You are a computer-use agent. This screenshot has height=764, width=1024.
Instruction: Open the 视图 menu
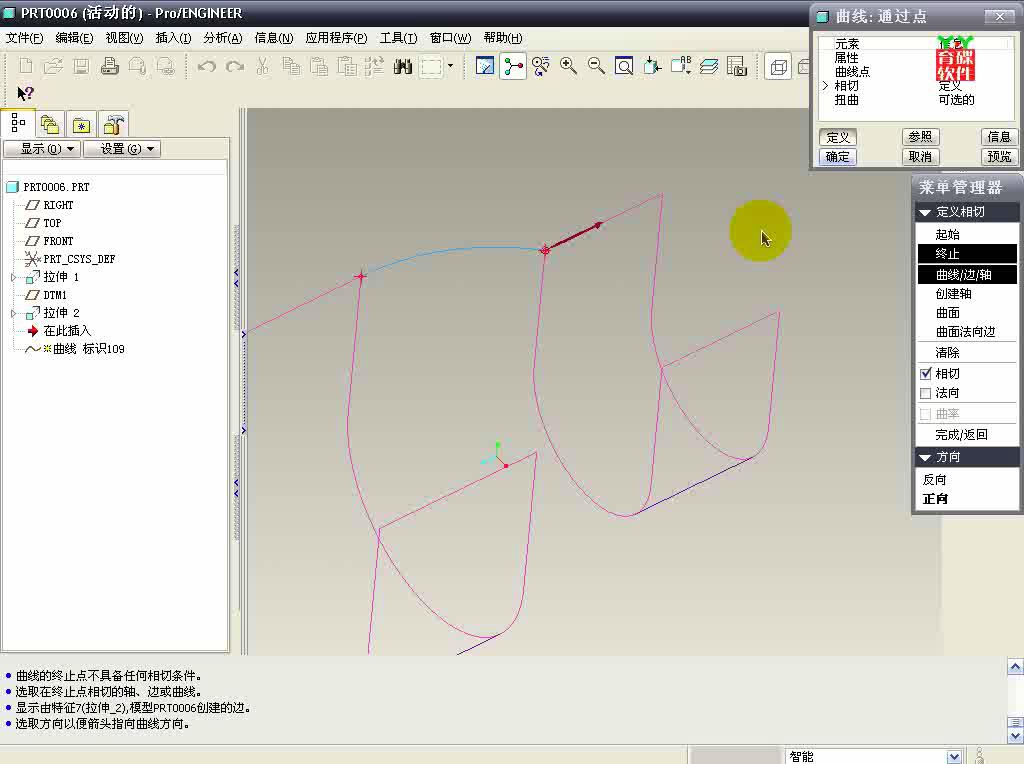[124, 38]
